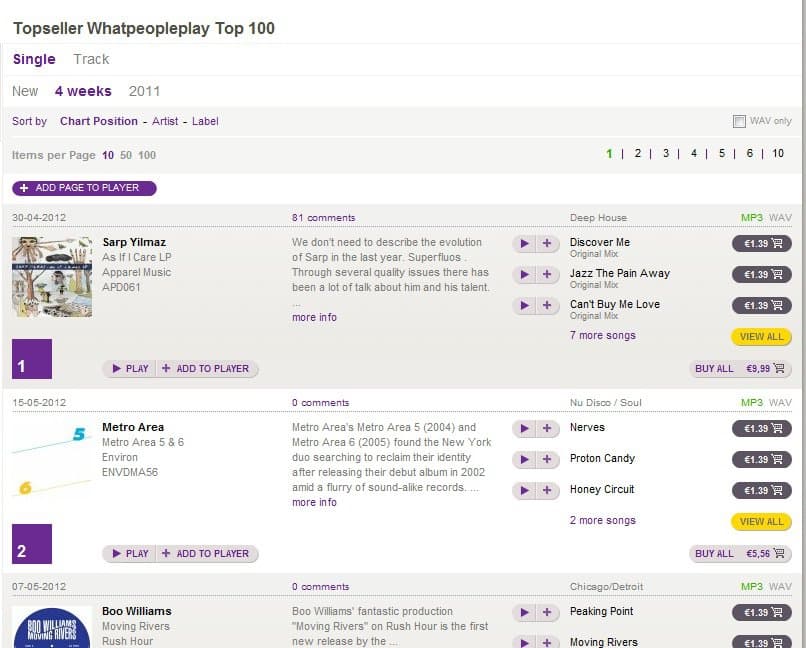Open 81 comments on Sarp Yilmaz

pyautogui.click(x=323, y=217)
